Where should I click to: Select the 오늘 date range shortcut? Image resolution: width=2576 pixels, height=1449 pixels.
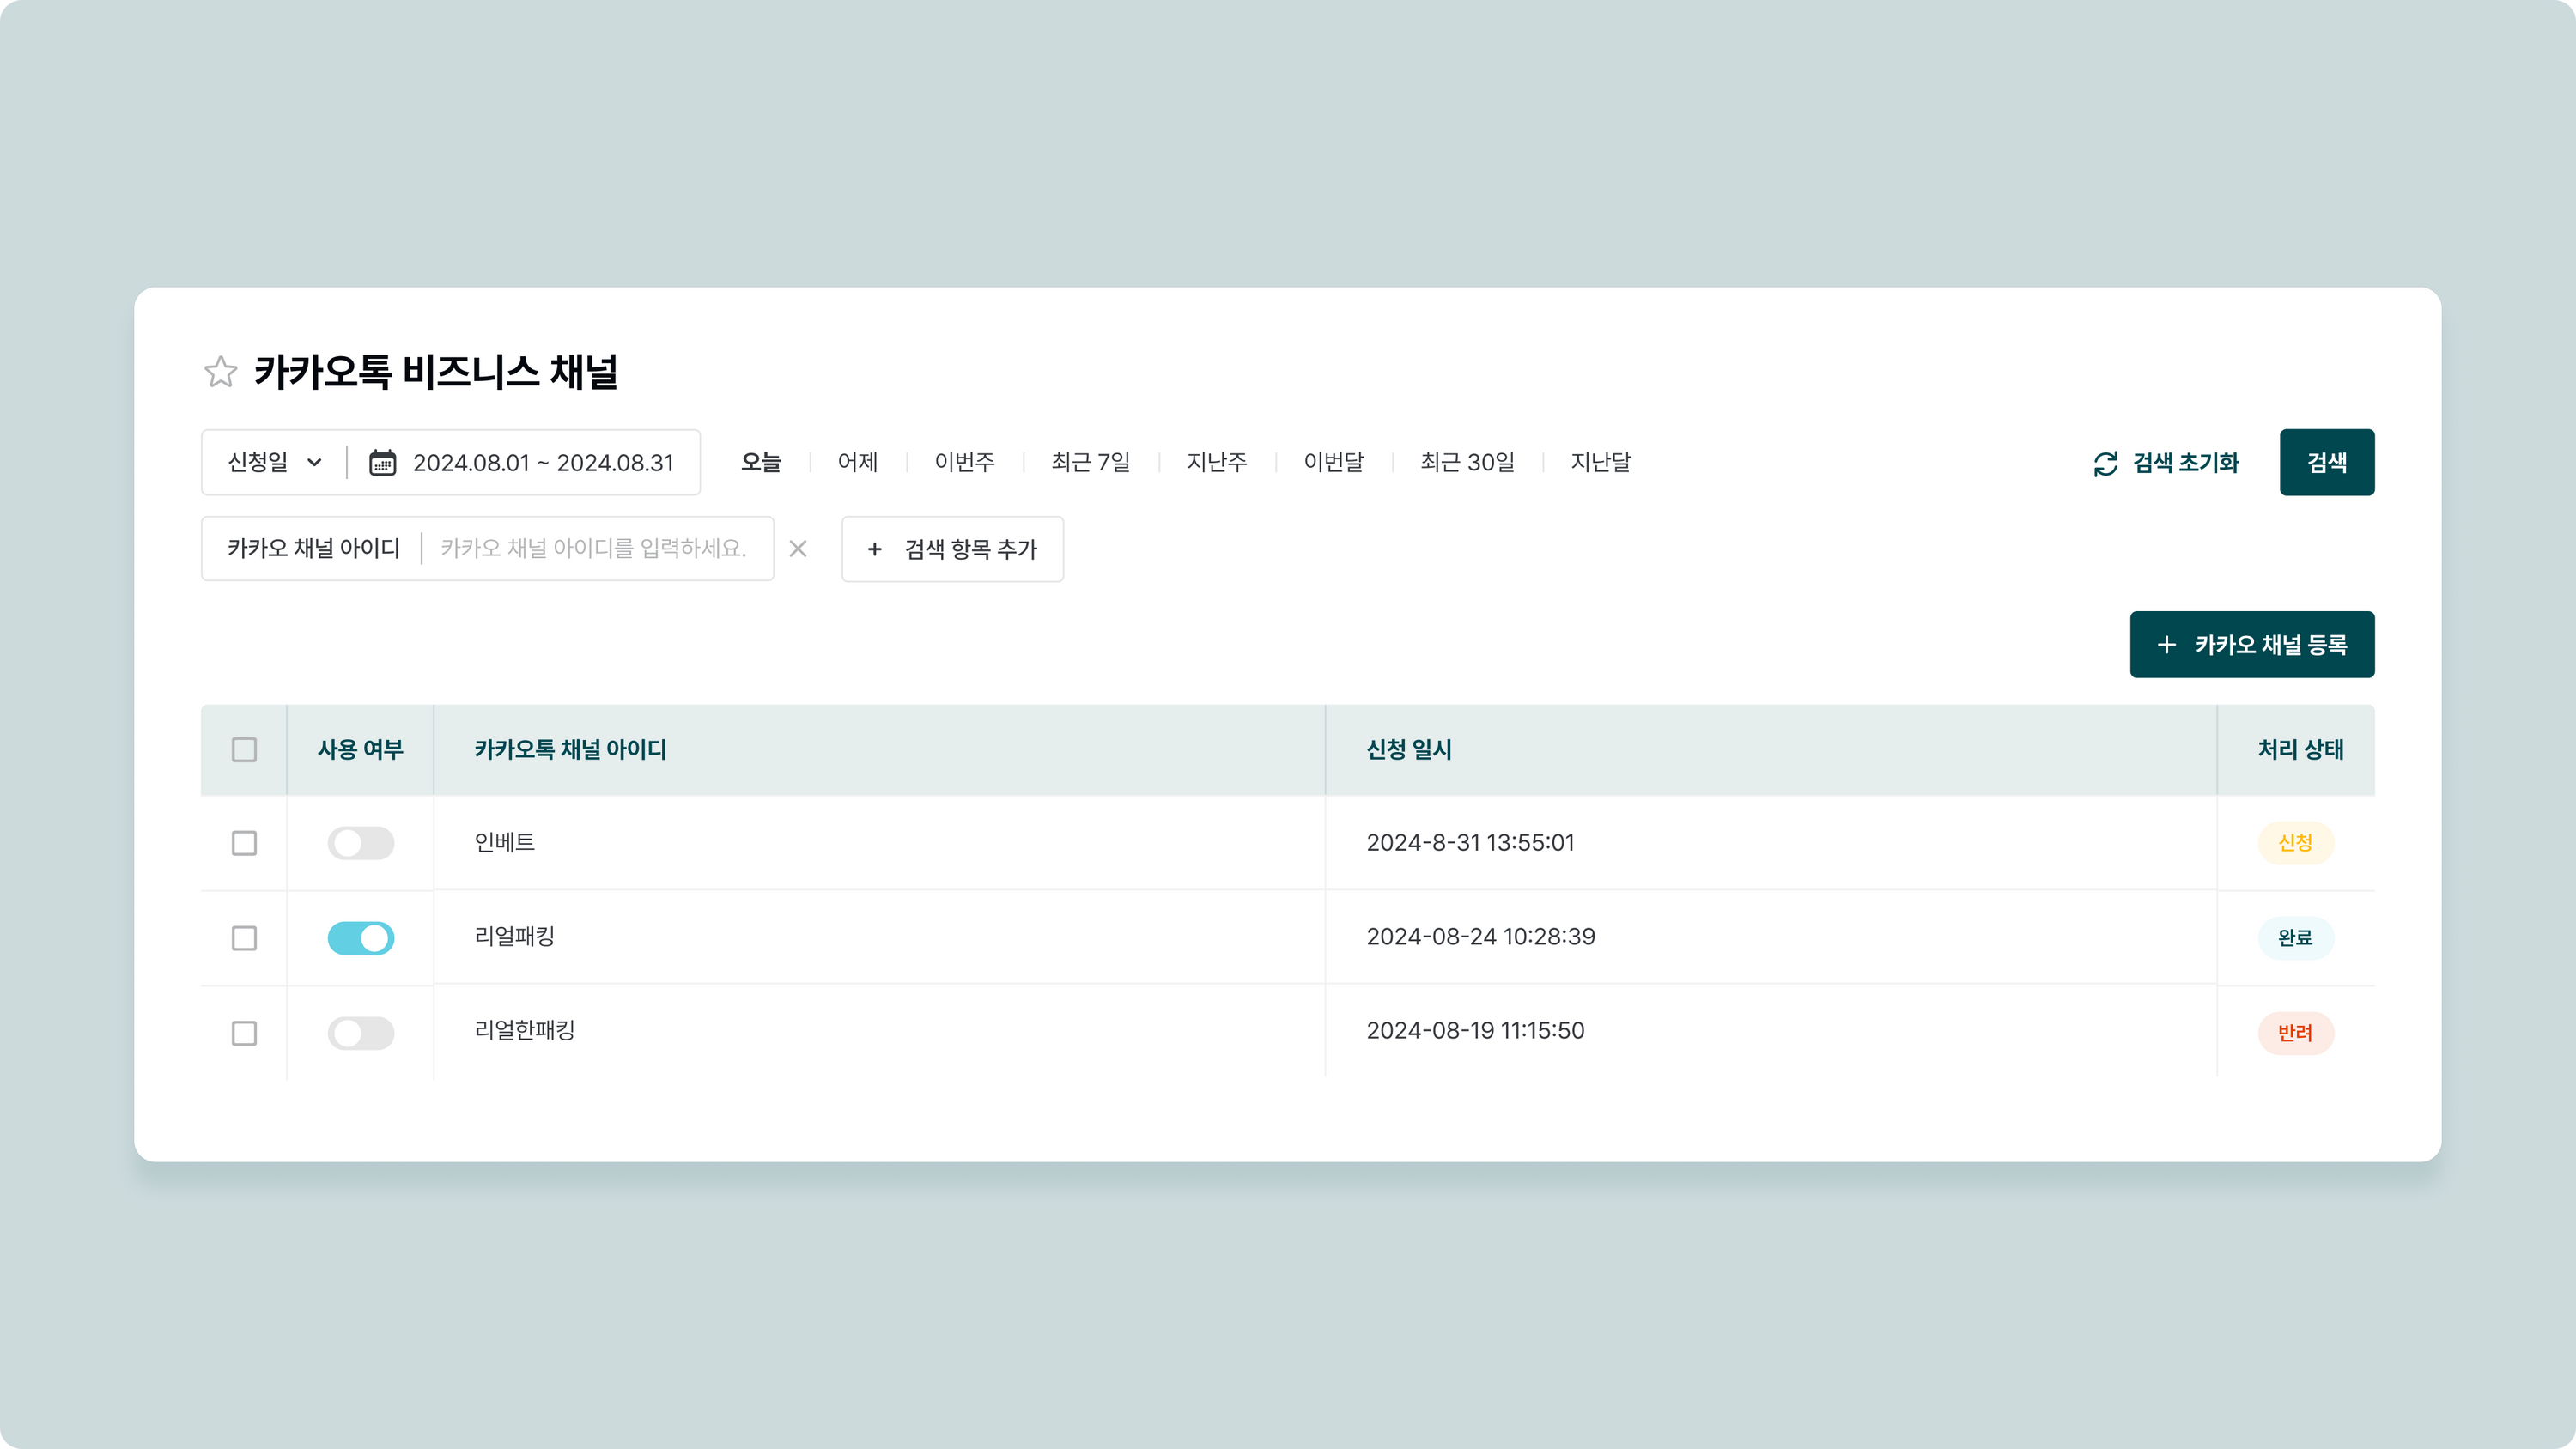pyautogui.click(x=760, y=462)
